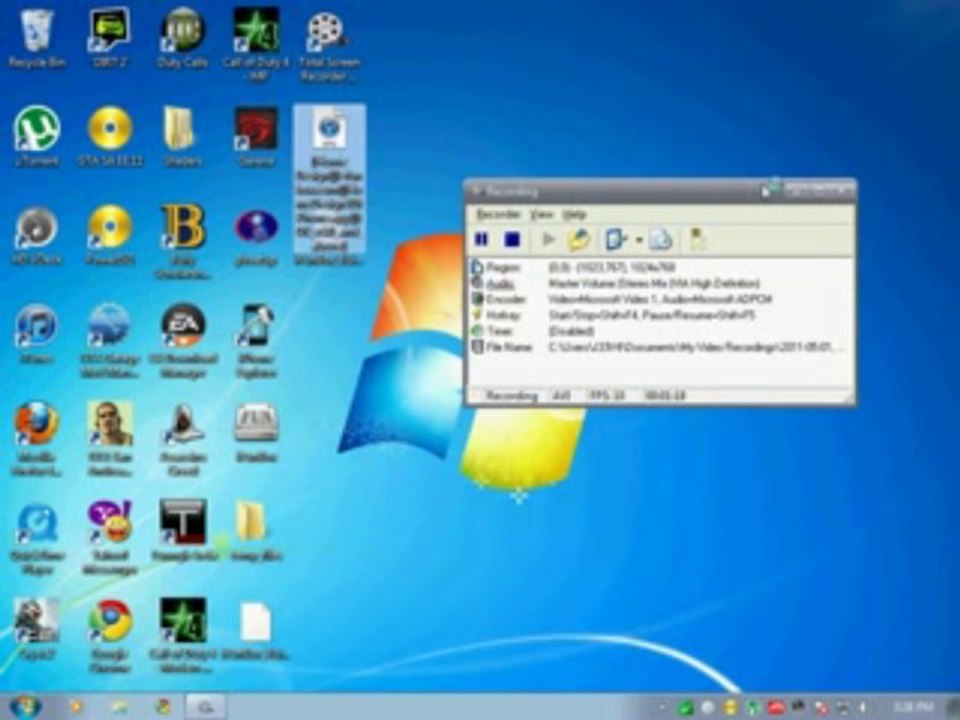Click the highlighted file icon with long name
The height and width of the screenshot is (720, 960).
pos(329,186)
